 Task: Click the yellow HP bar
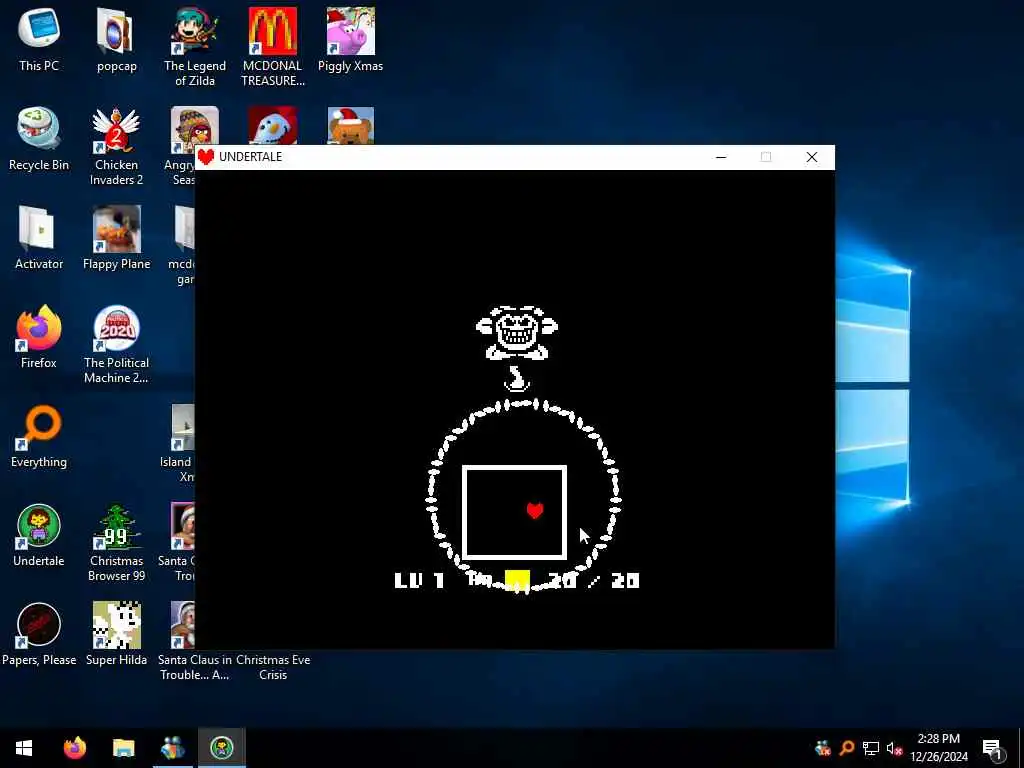click(x=517, y=580)
